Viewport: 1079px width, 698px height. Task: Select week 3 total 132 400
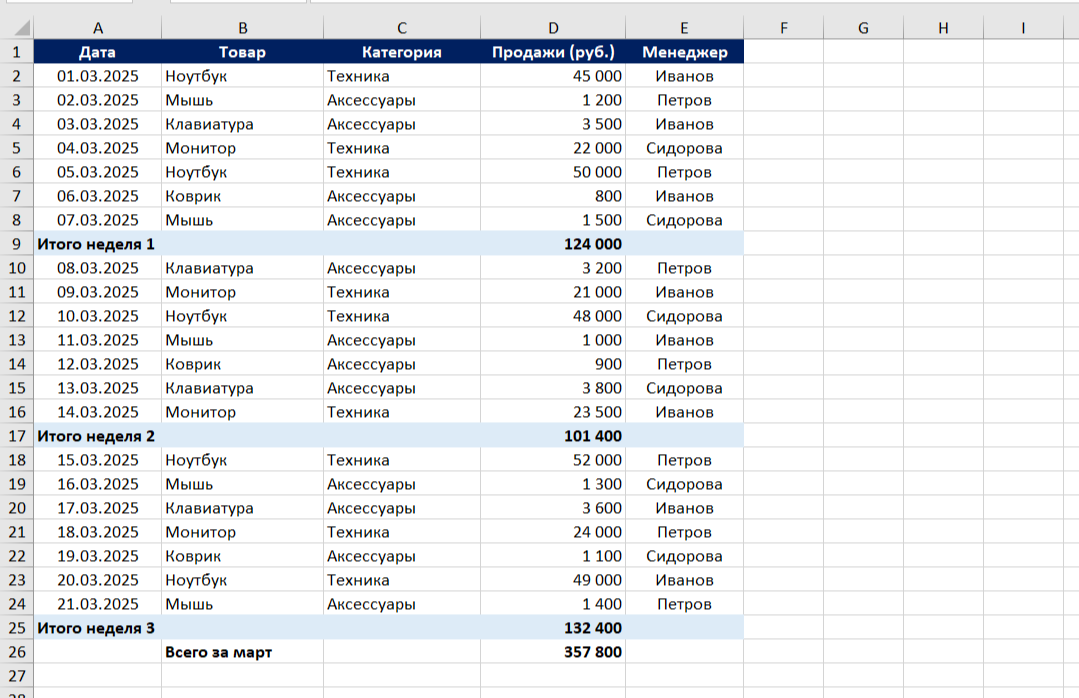553,628
